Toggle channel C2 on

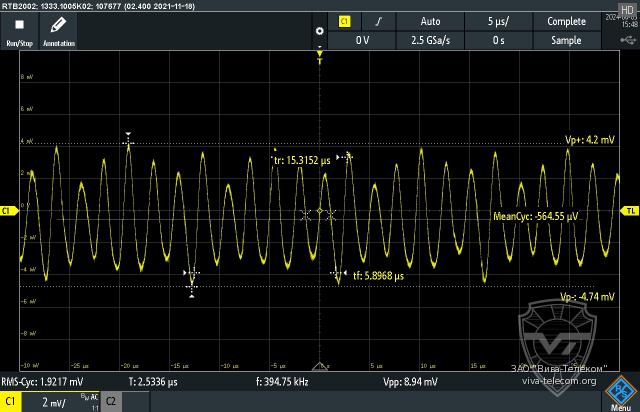[x=112, y=401]
